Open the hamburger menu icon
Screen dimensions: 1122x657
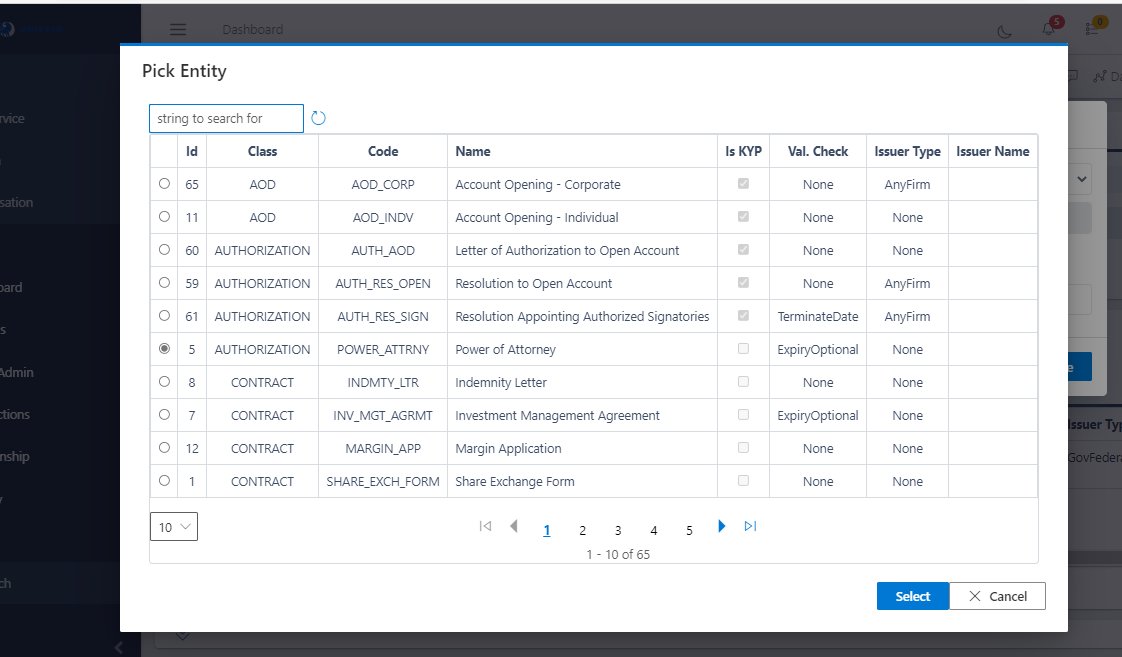[x=178, y=30]
